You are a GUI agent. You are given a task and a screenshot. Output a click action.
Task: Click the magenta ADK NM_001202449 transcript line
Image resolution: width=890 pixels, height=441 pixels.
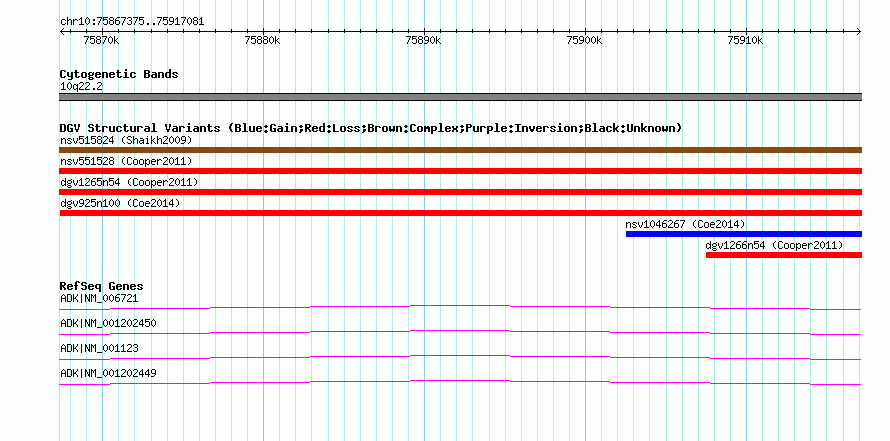(x=460, y=383)
